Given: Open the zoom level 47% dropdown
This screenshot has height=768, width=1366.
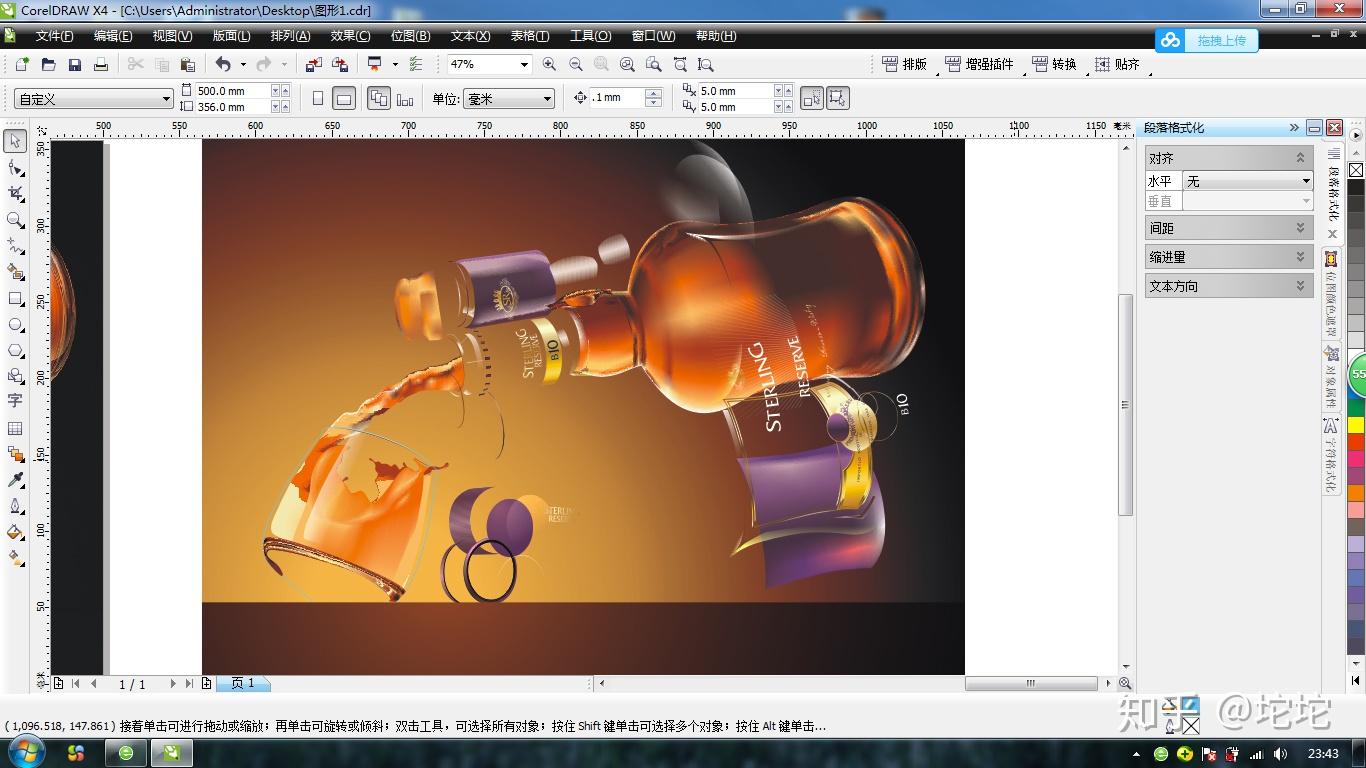Looking at the screenshot, I should click(523, 64).
